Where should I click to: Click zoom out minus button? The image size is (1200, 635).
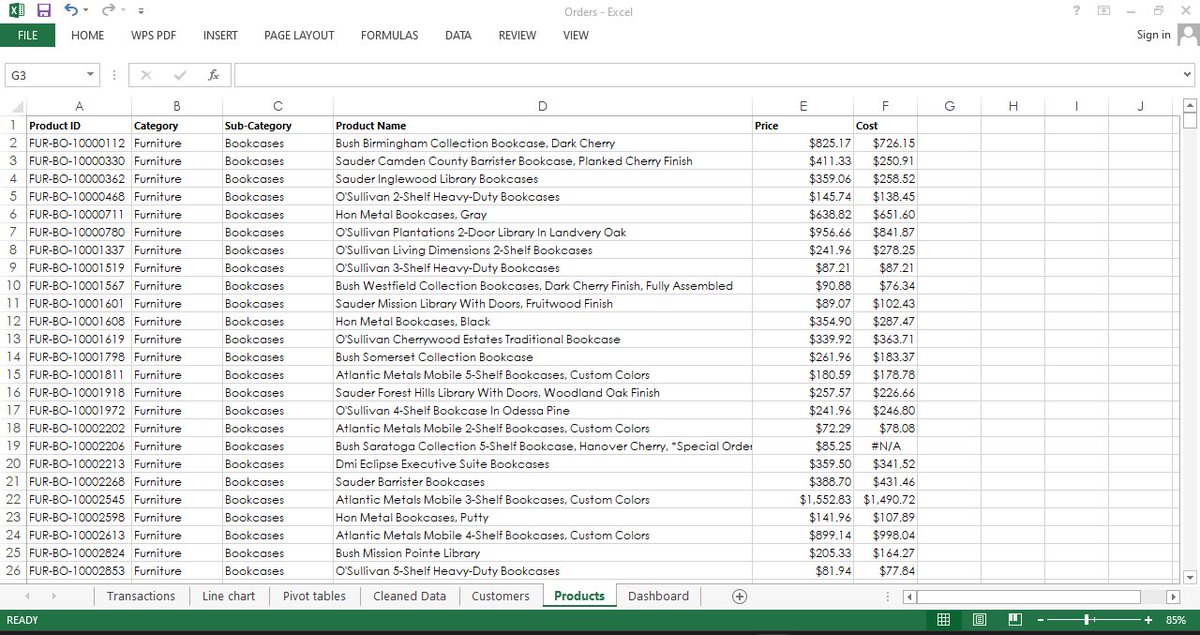pyautogui.click(x=1042, y=620)
